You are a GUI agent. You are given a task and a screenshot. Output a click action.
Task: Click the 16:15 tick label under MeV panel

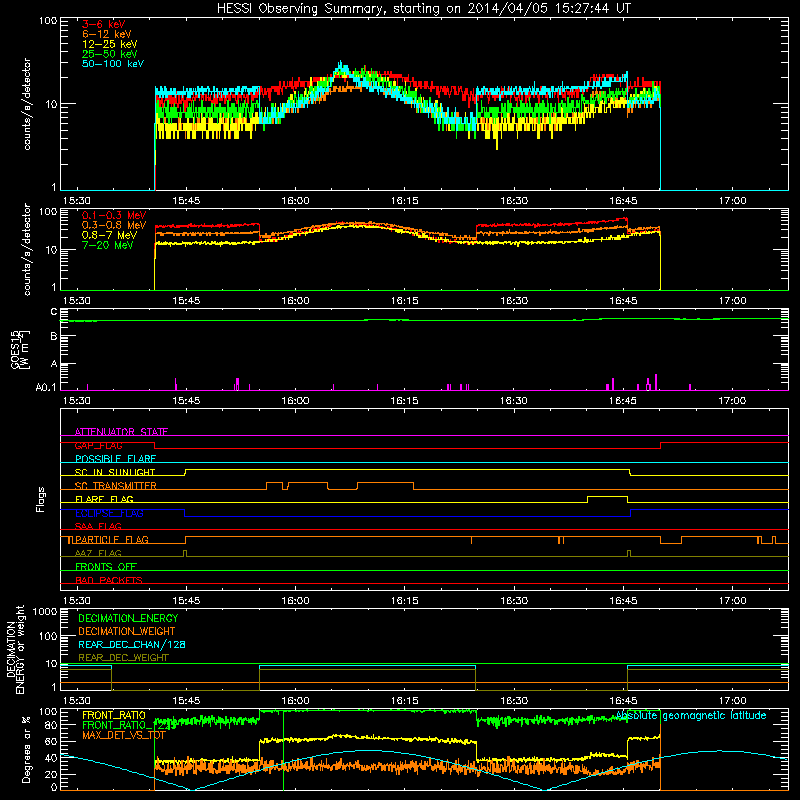click(x=405, y=301)
